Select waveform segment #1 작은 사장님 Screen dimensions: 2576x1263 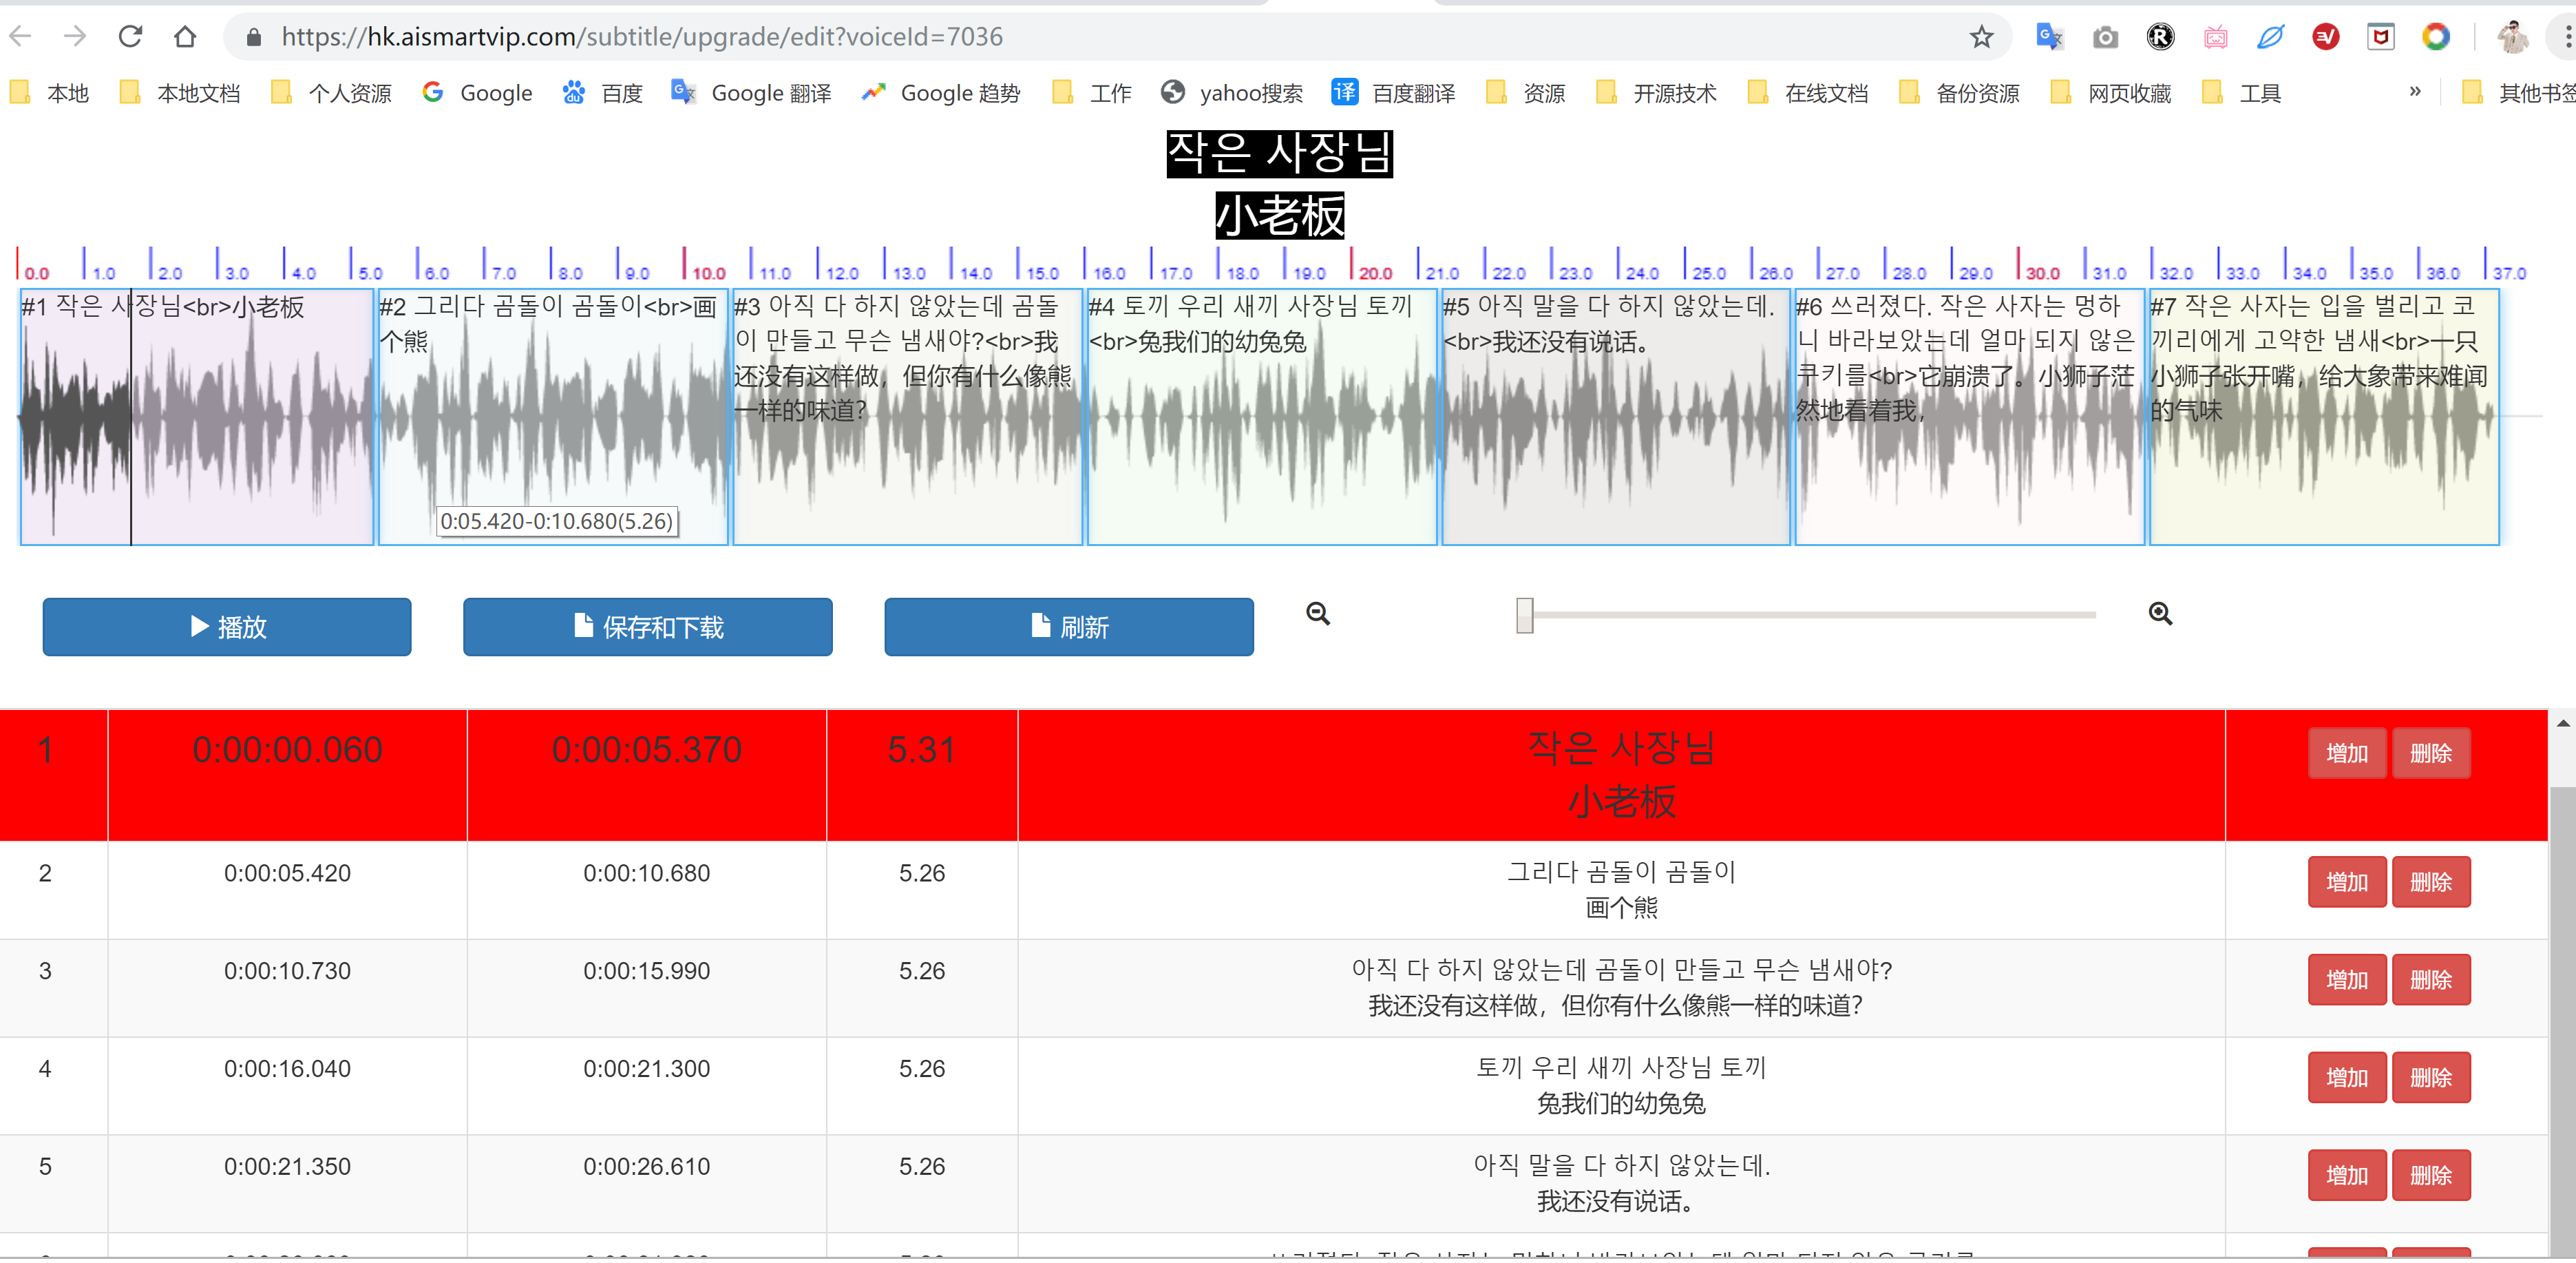click(197, 417)
